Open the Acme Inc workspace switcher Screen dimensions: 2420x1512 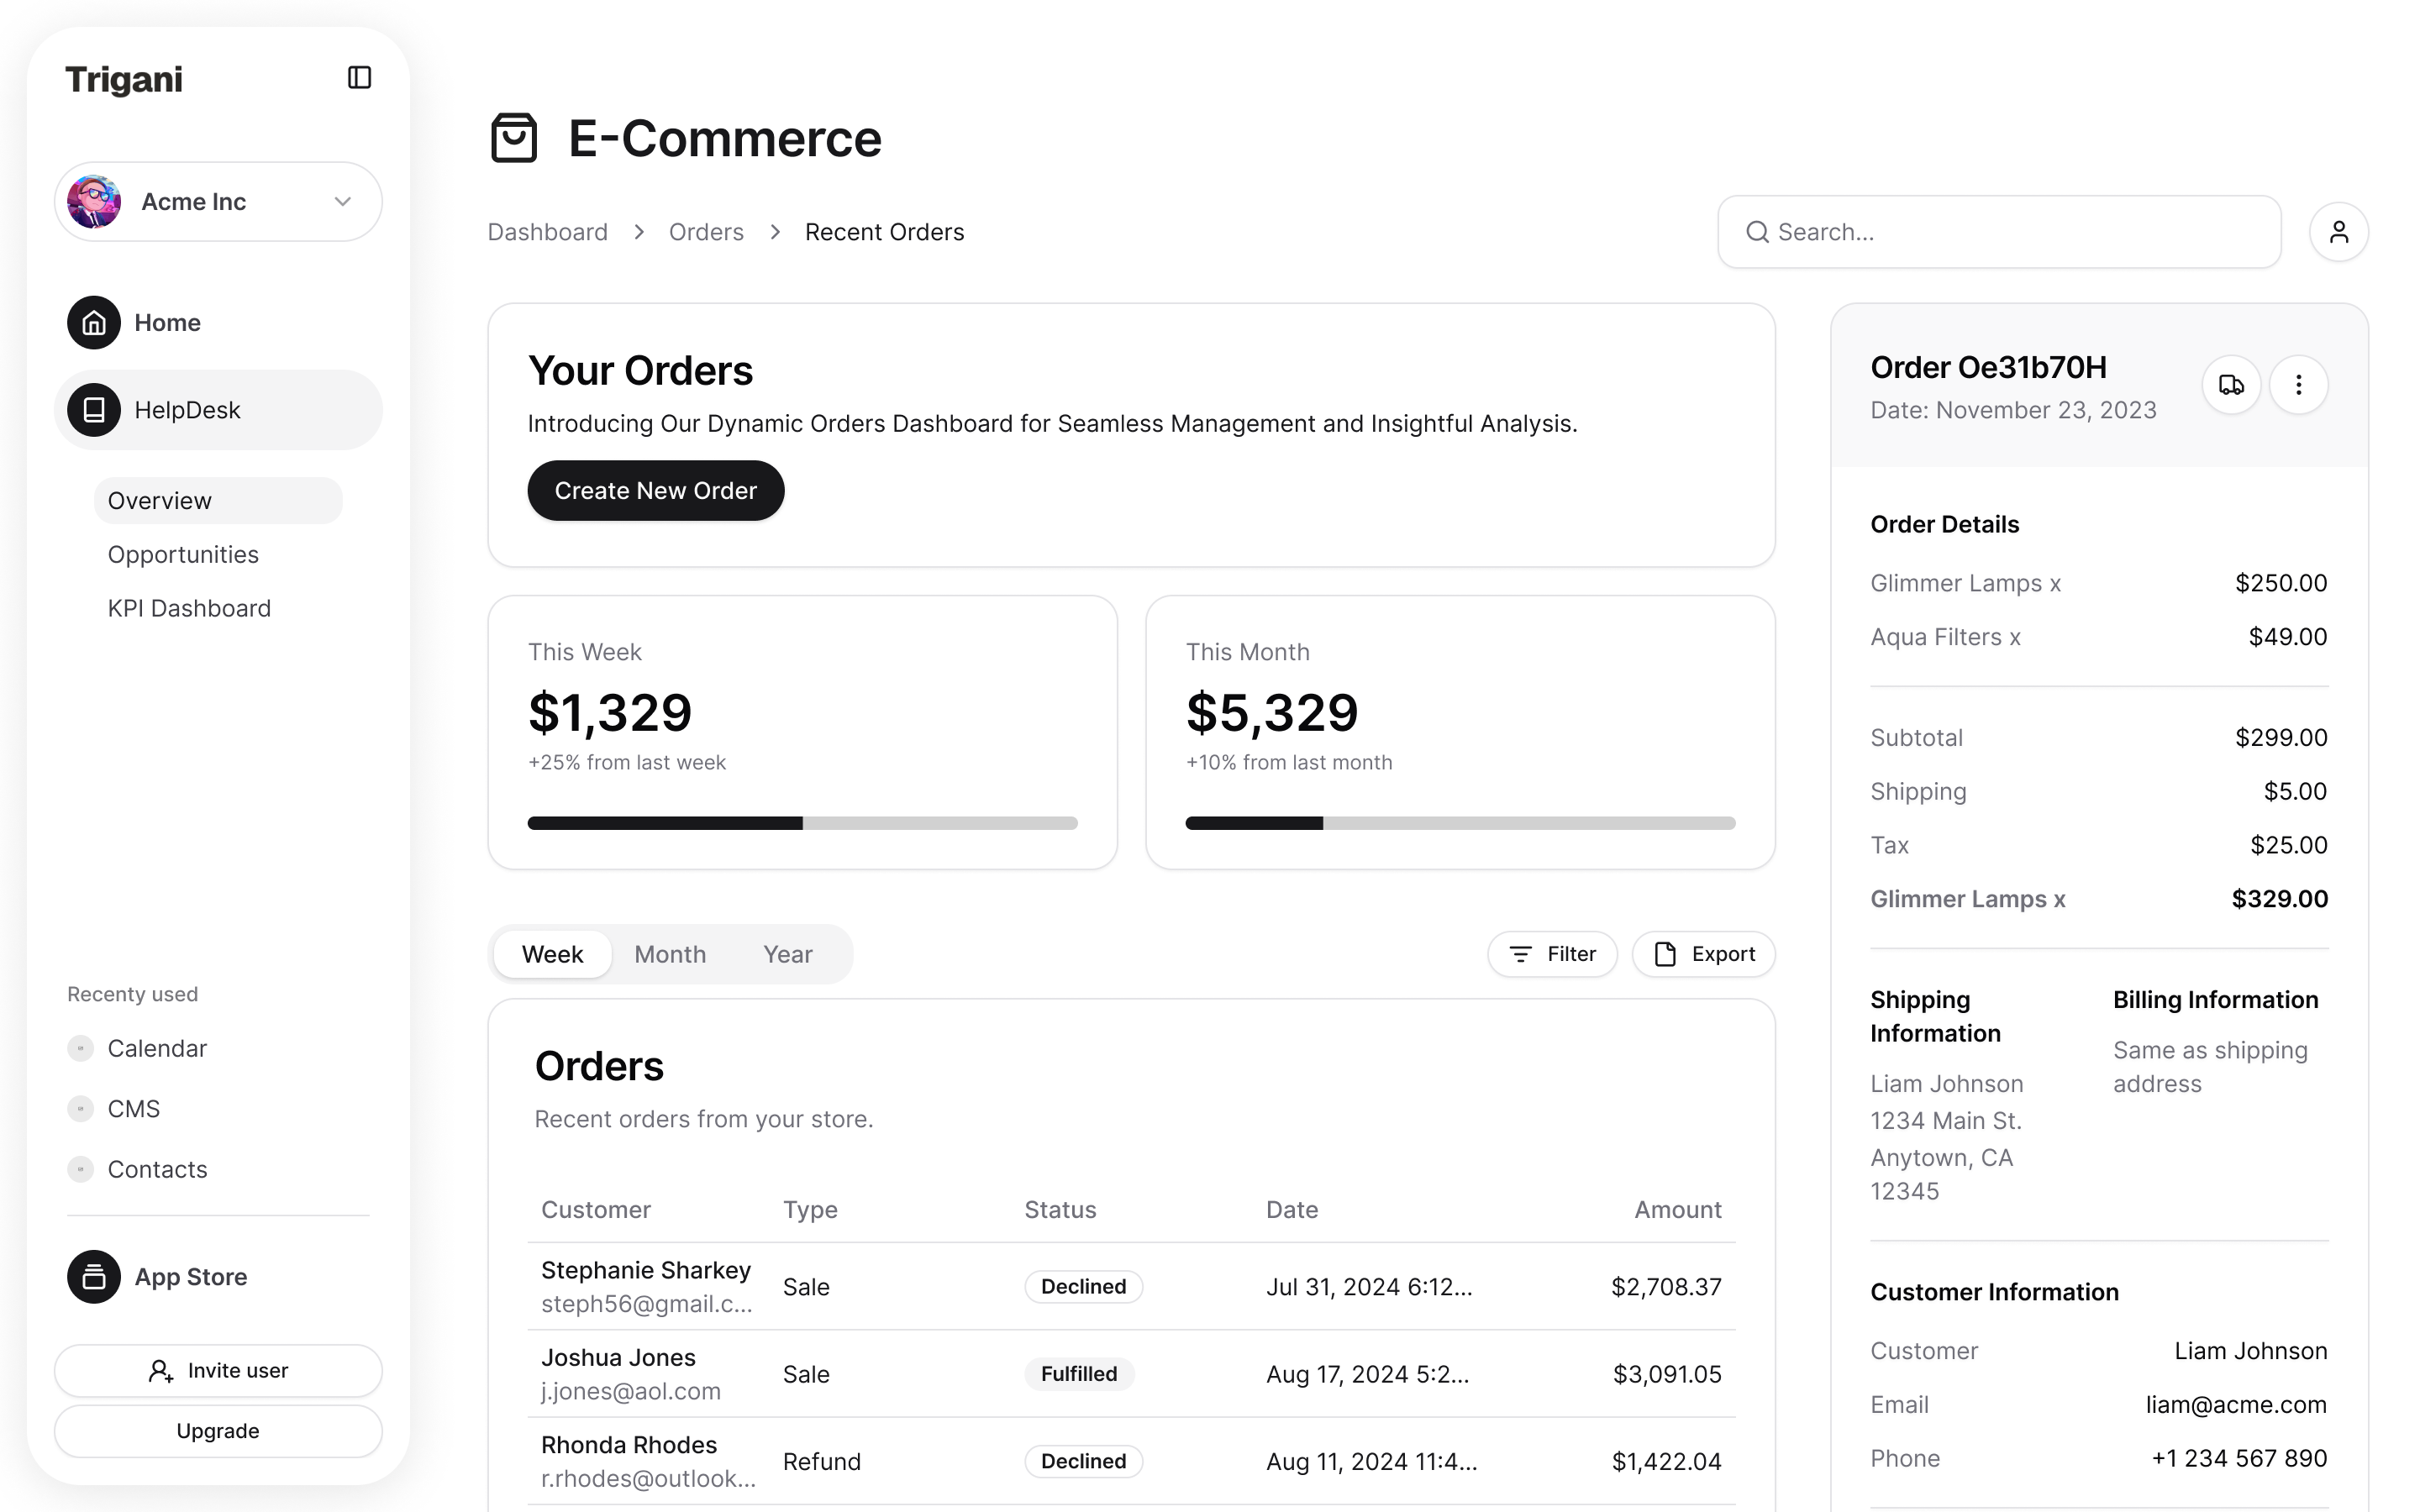tap(217, 201)
